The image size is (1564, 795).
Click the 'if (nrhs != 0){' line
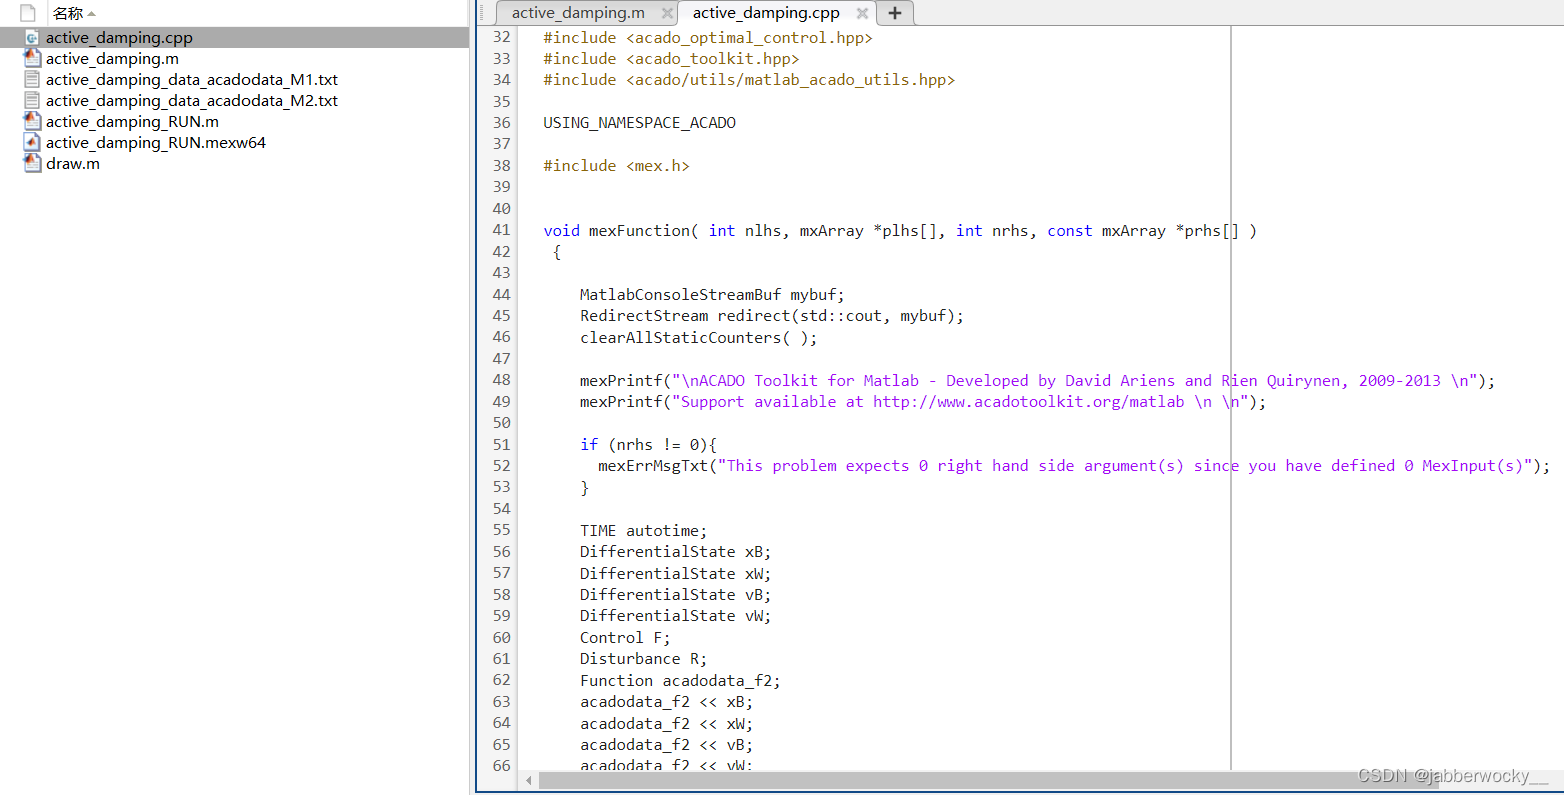648,445
